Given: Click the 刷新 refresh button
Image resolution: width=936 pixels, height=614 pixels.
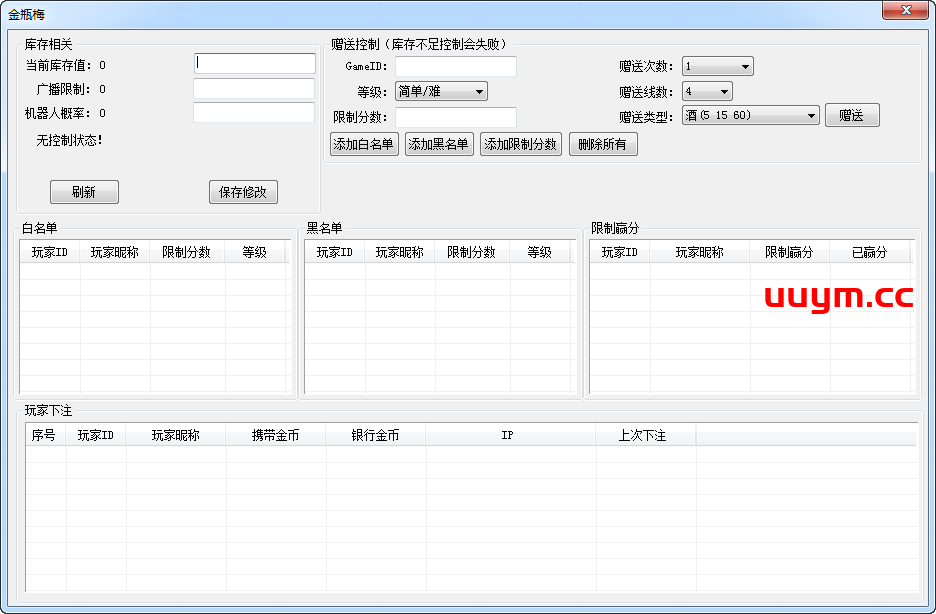Looking at the screenshot, I should pyautogui.click(x=84, y=192).
